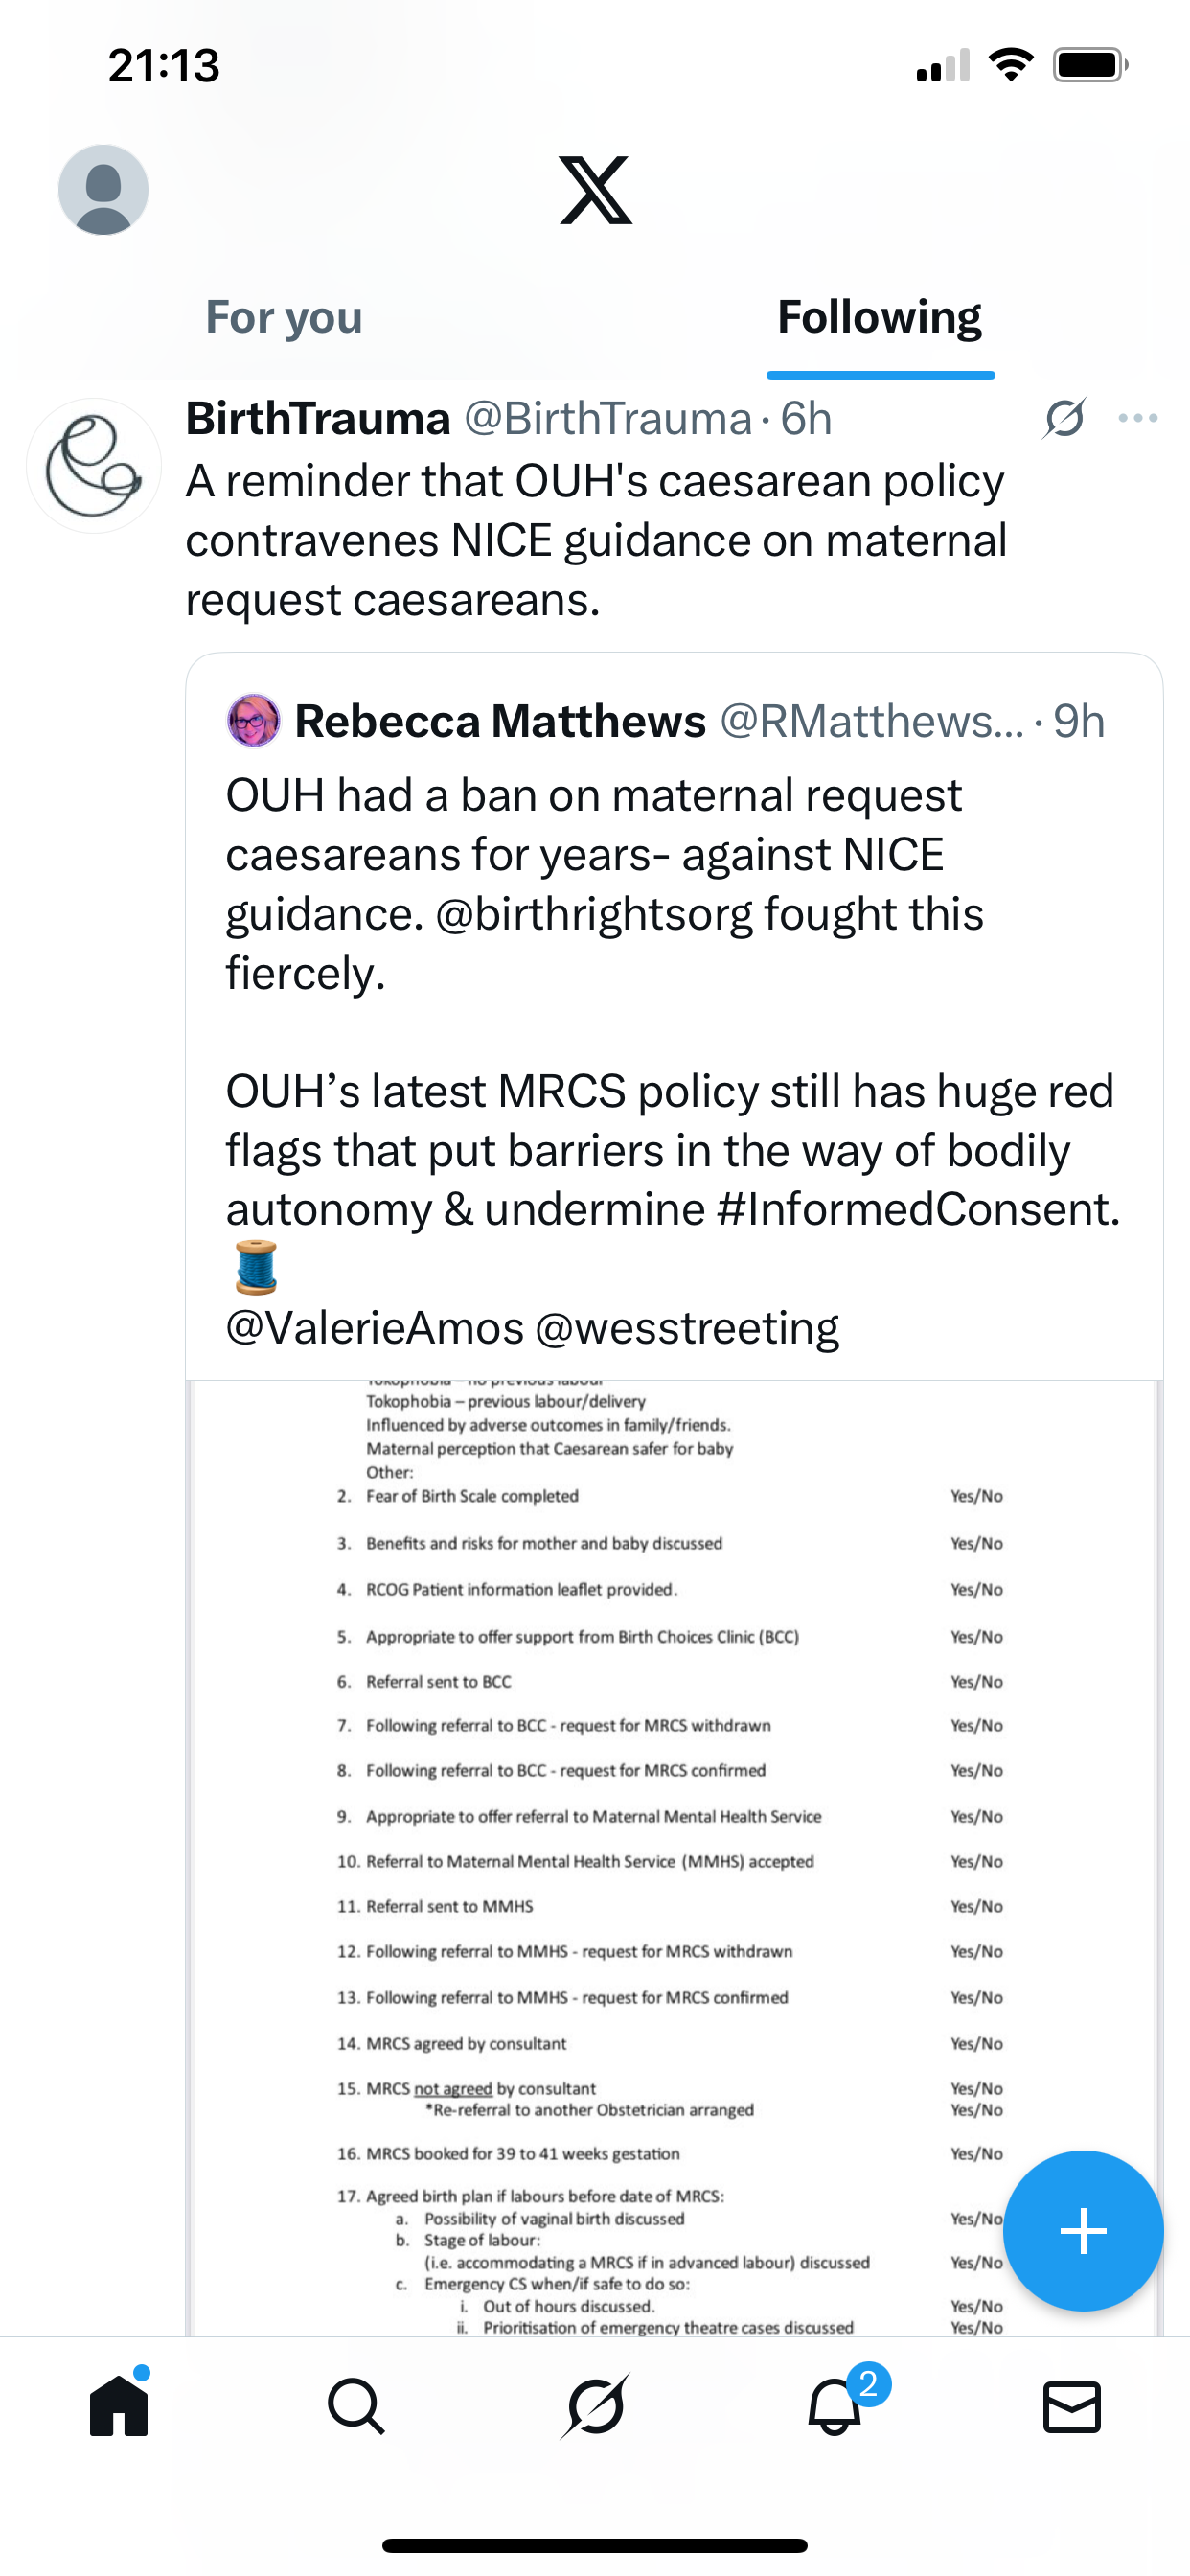Tap the @wesstreeting mention
Viewport: 1190px width, 2576px height.
(687, 1328)
